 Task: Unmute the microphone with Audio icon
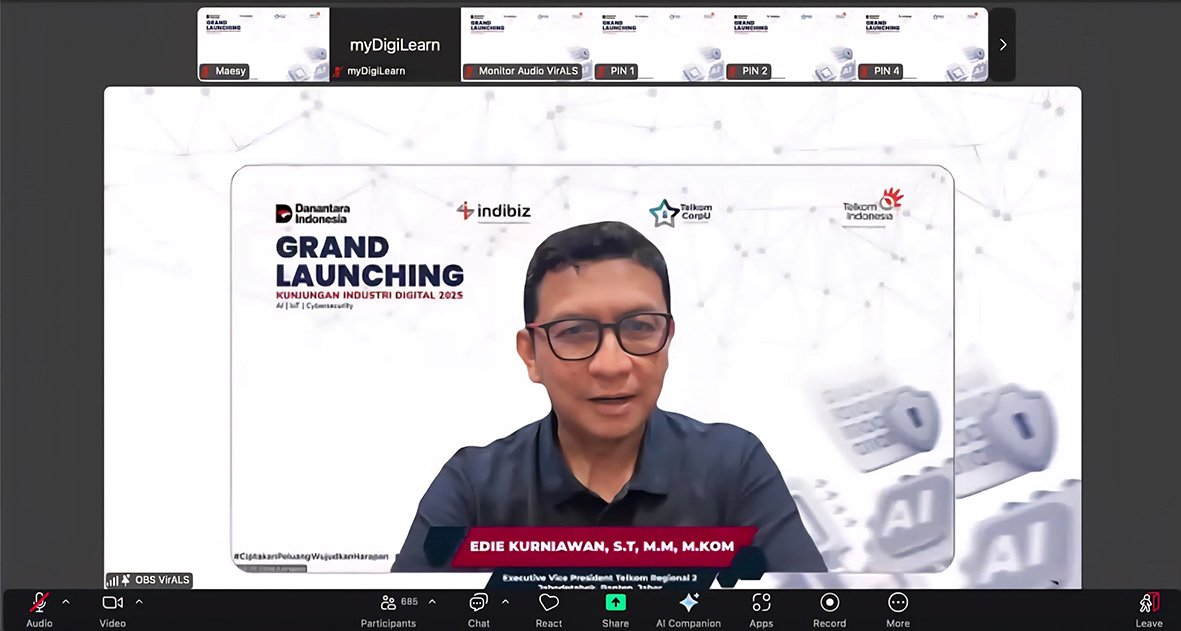(x=39, y=602)
